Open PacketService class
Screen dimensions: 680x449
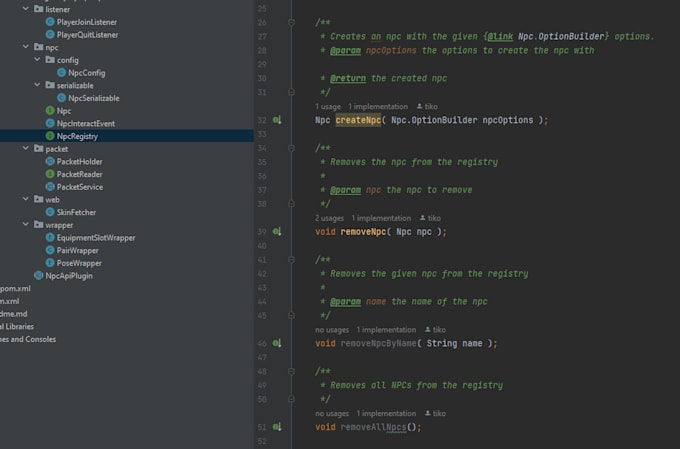coord(80,187)
